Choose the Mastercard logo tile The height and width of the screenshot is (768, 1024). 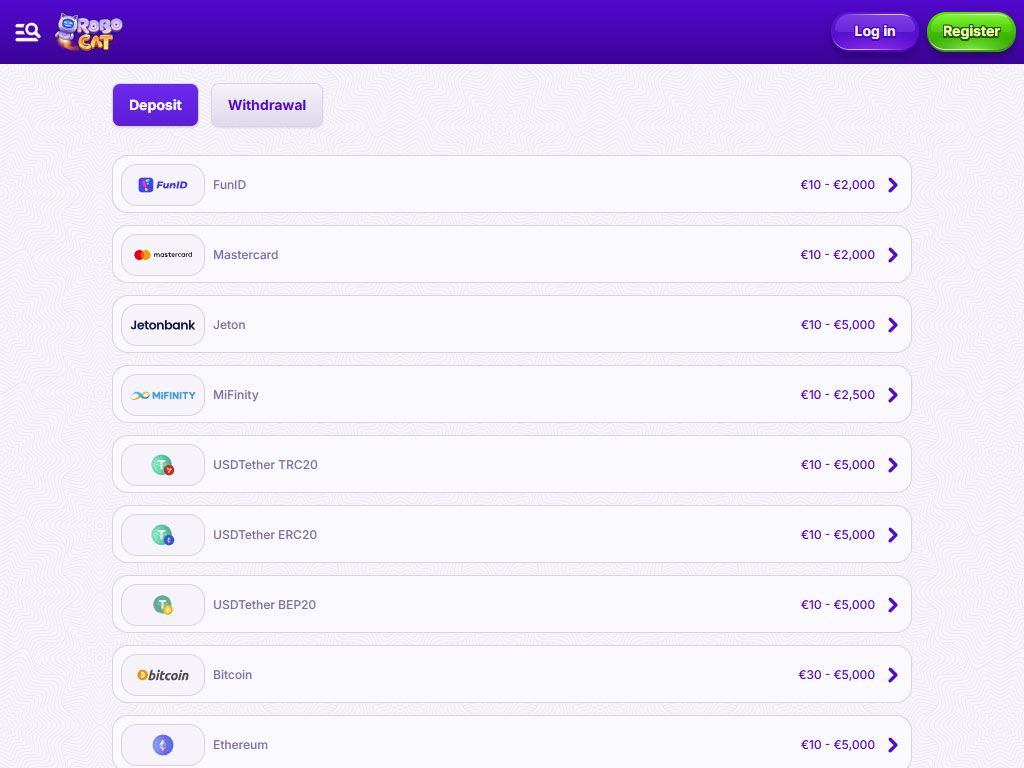pyautogui.click(x=163, y=255)
